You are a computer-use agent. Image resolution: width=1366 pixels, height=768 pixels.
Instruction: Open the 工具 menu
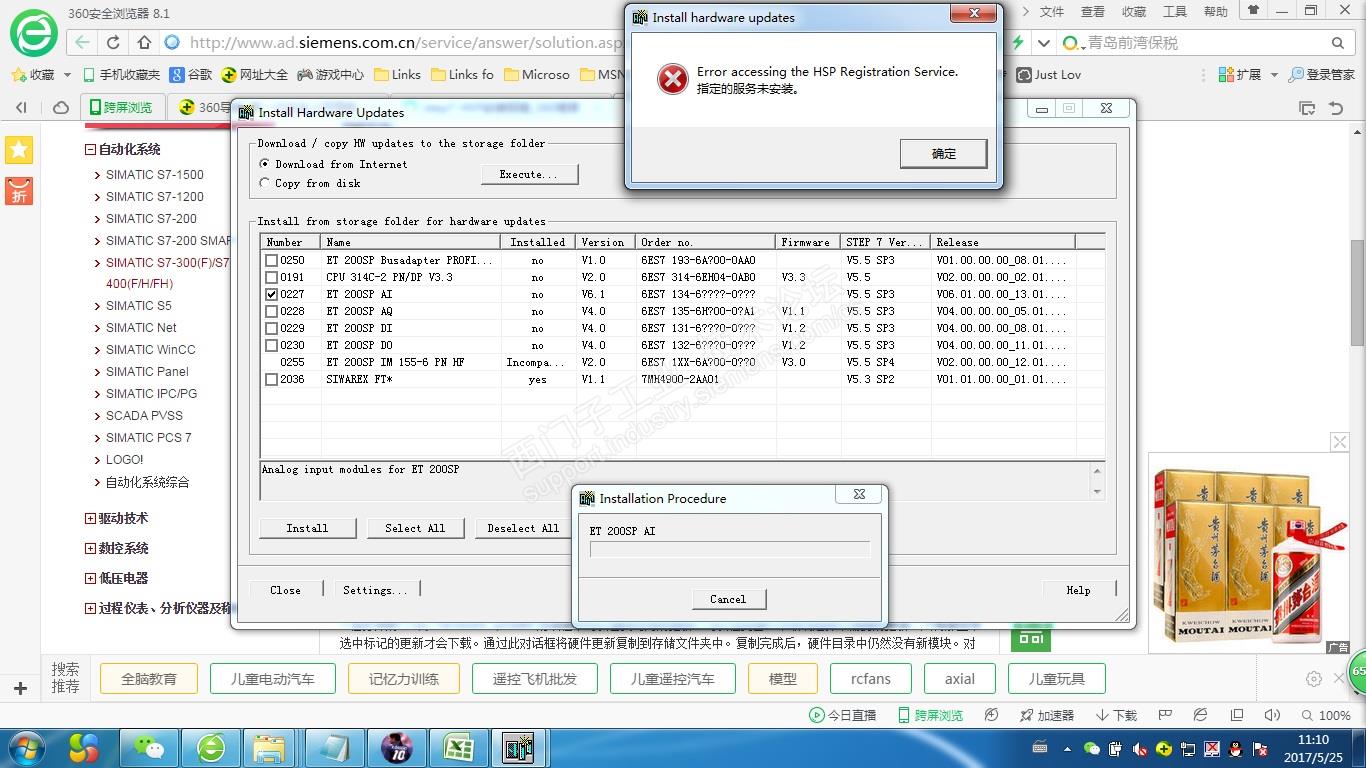[x=1175, y=12]
